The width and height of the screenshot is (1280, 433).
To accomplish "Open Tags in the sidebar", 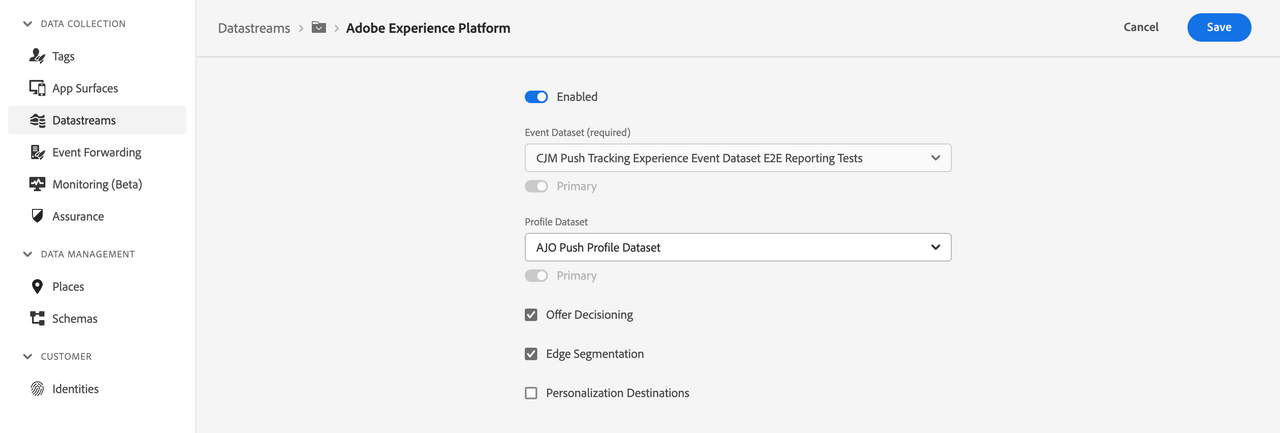I will 97,57.
